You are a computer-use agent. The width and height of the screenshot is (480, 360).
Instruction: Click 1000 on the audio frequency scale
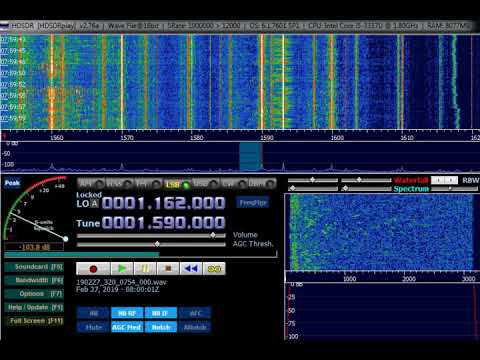(349, 279)
